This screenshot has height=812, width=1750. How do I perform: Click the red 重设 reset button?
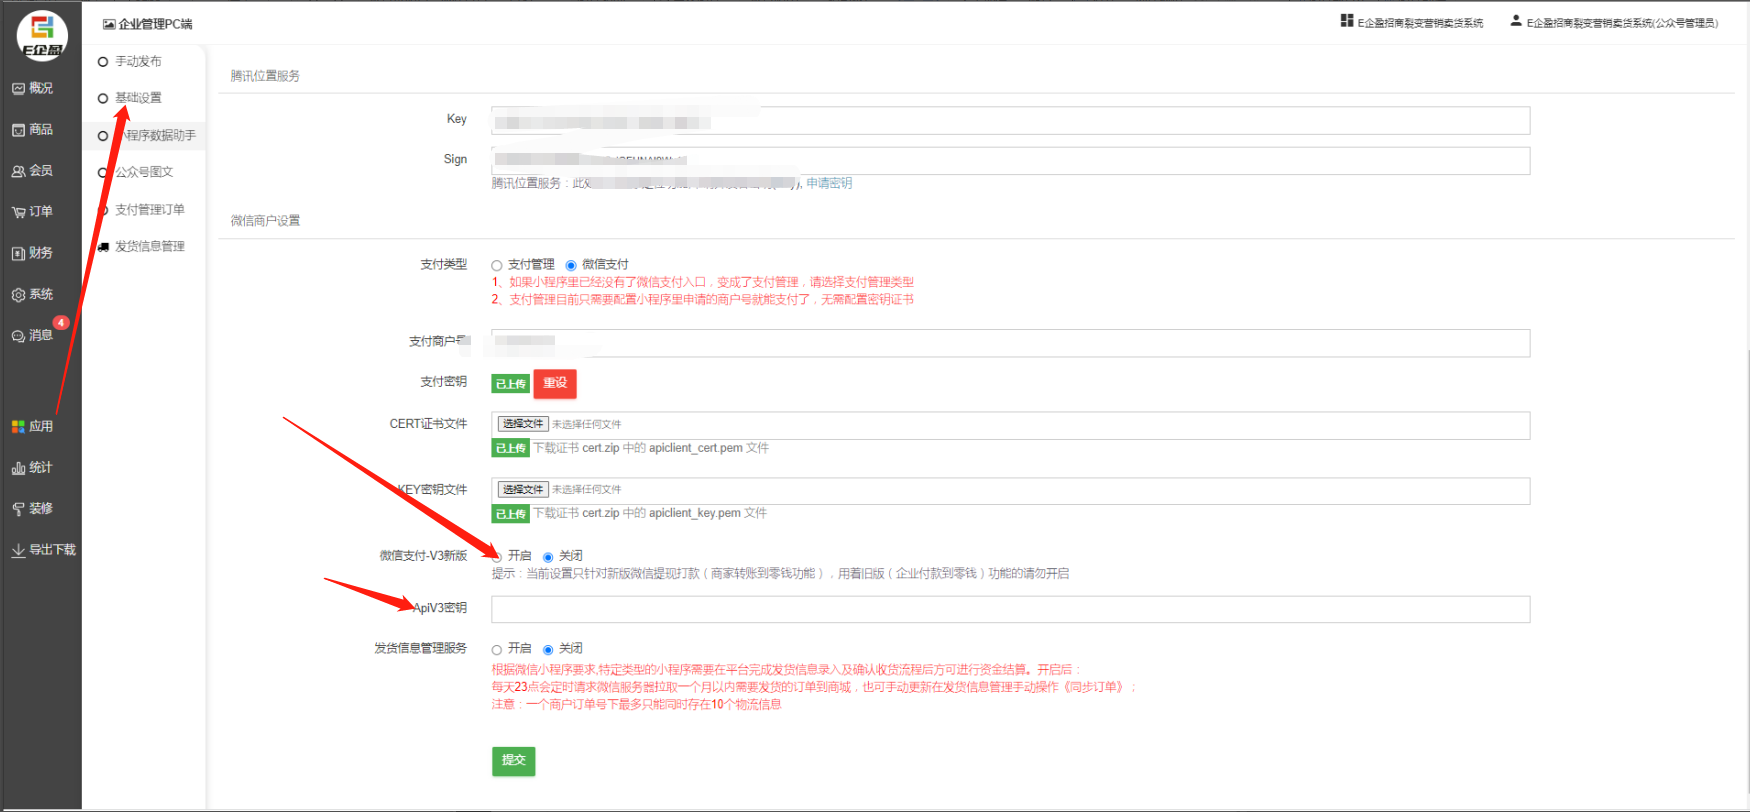tap(555, 384)
